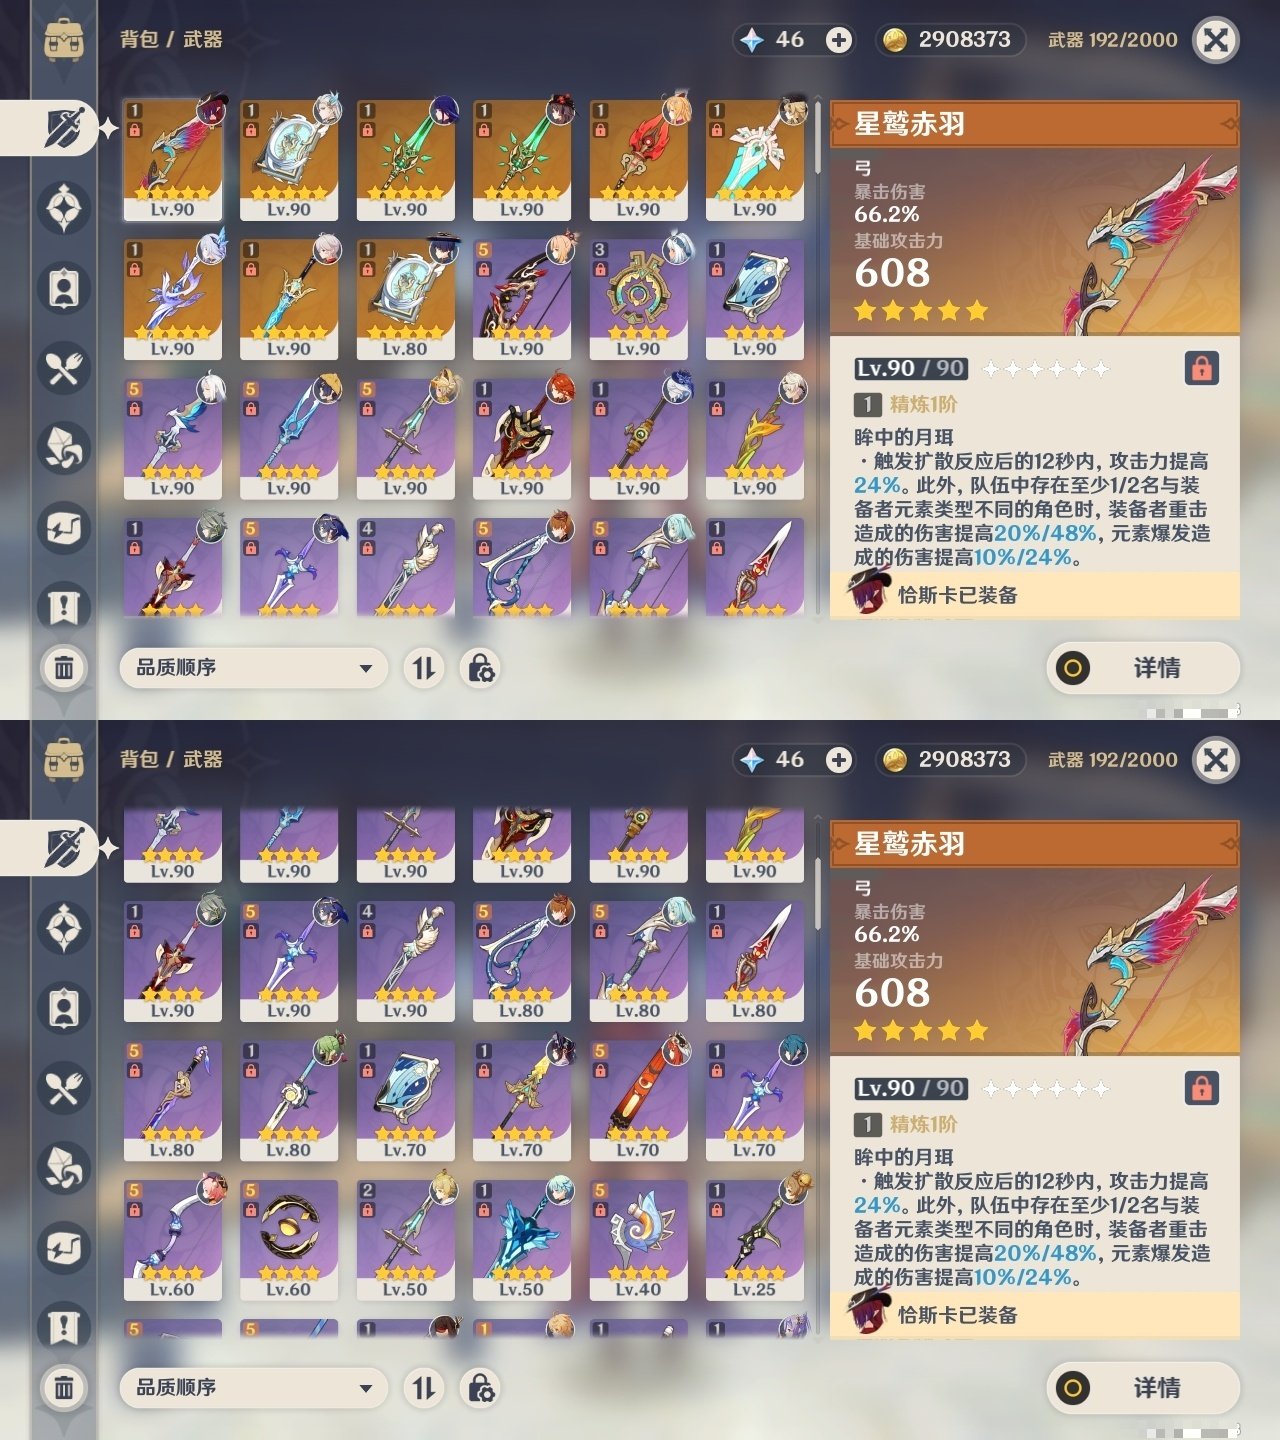Click the quest item exclamation icon in lower sidebar
The width and height of the screenshot is (1280, 1440).
pyautogui.click(x=64, y=1327)
